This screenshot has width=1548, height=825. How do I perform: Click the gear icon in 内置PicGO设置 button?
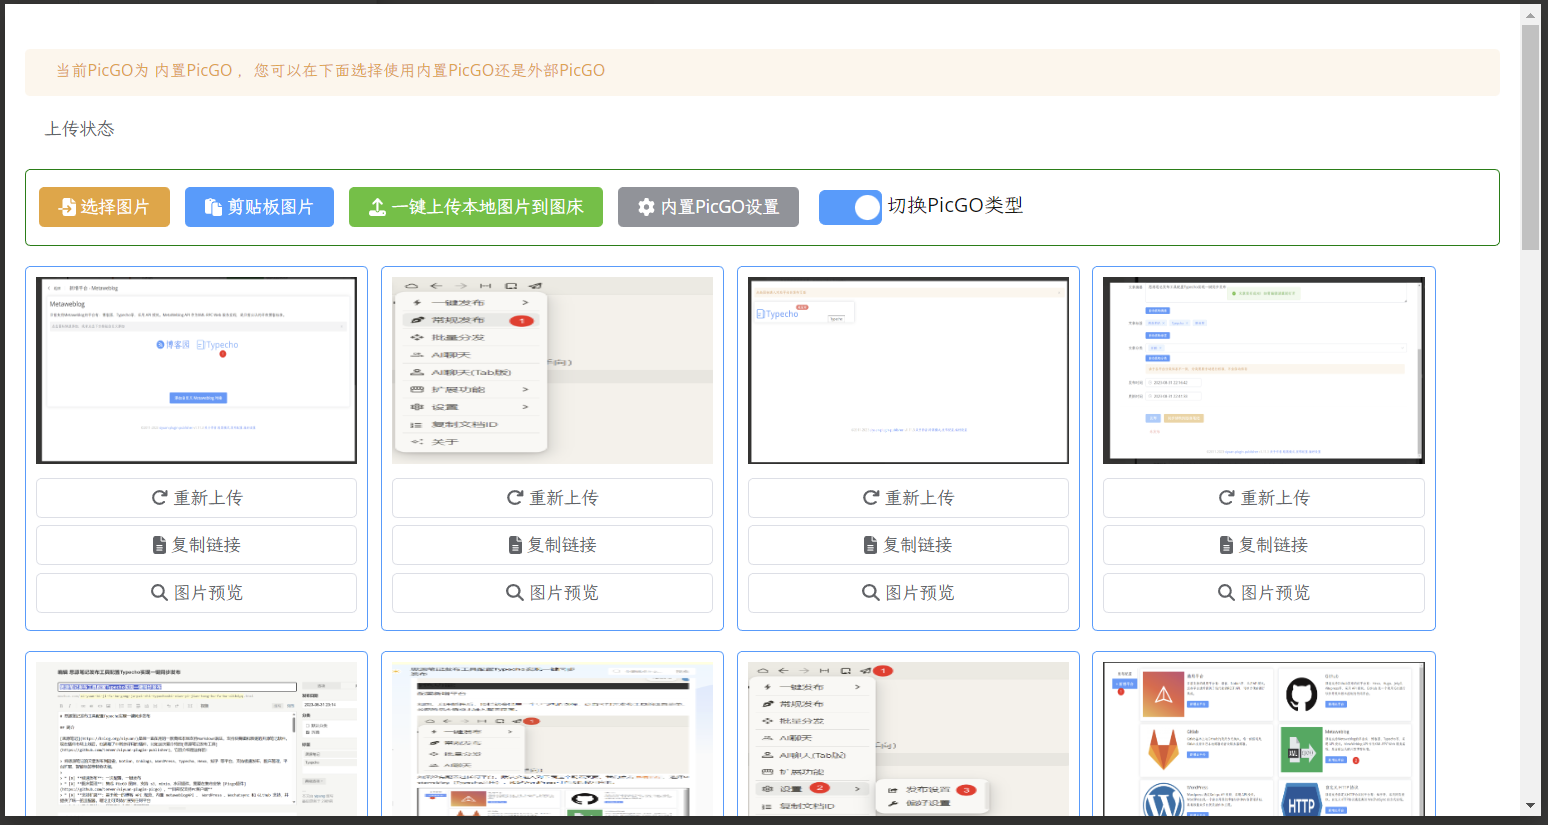pos(646,207)
